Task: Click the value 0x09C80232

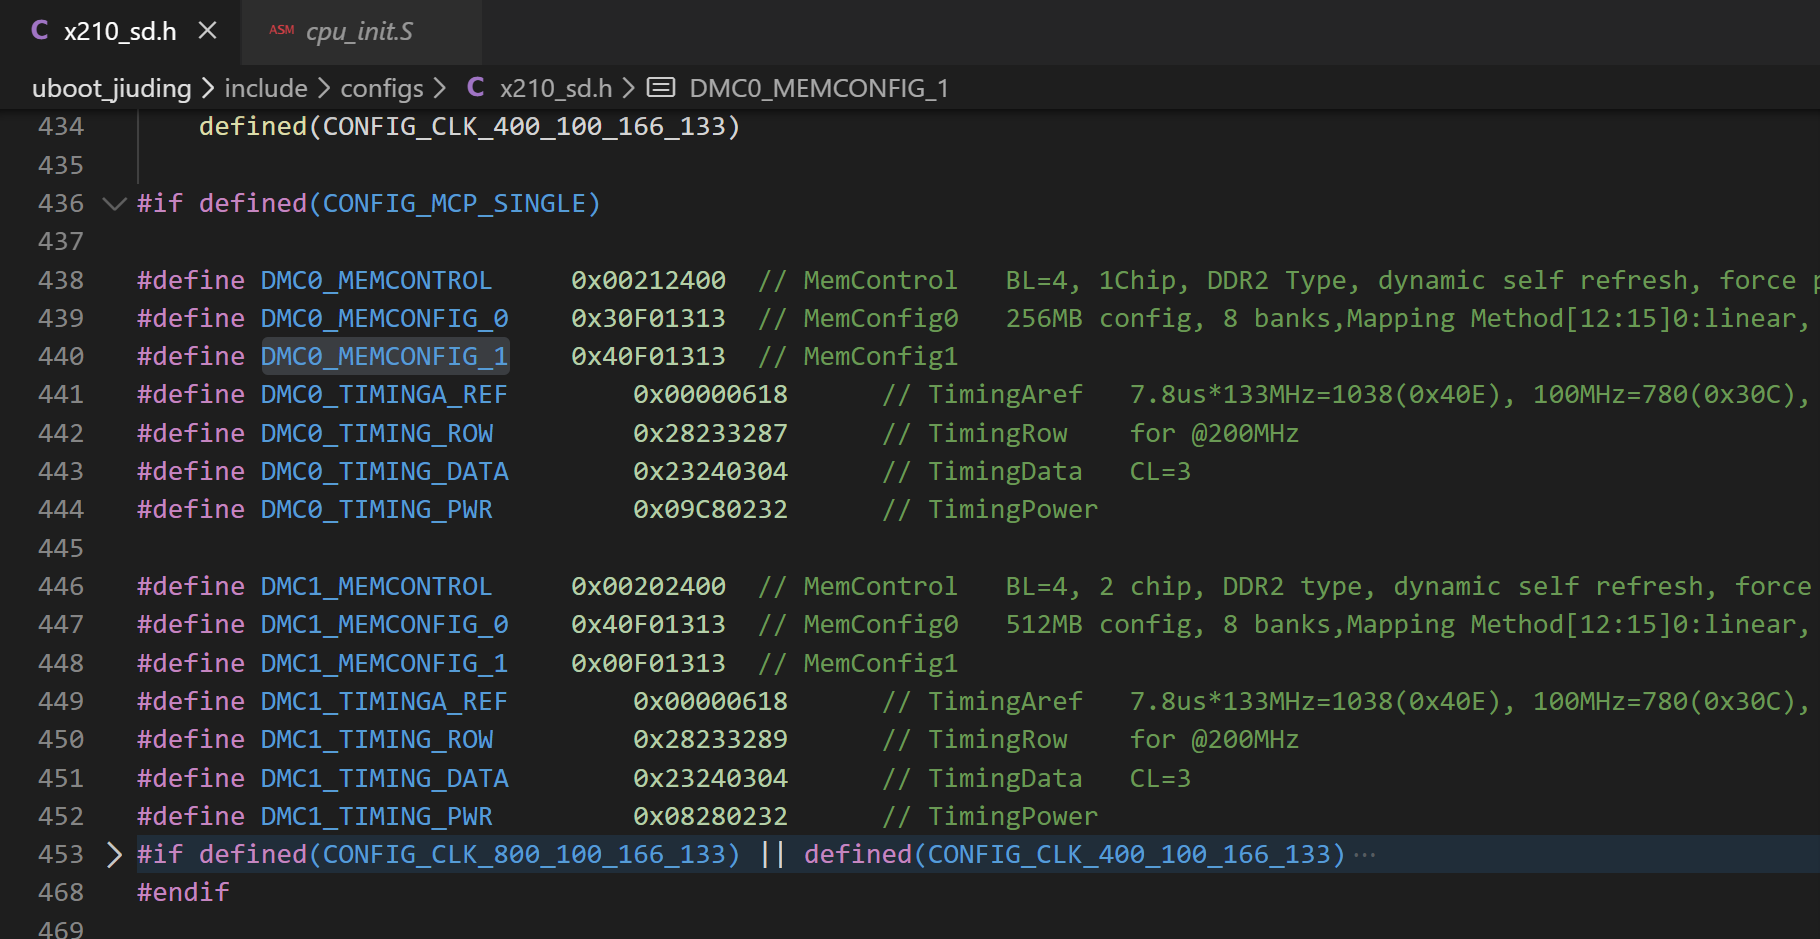Action: 711,510
